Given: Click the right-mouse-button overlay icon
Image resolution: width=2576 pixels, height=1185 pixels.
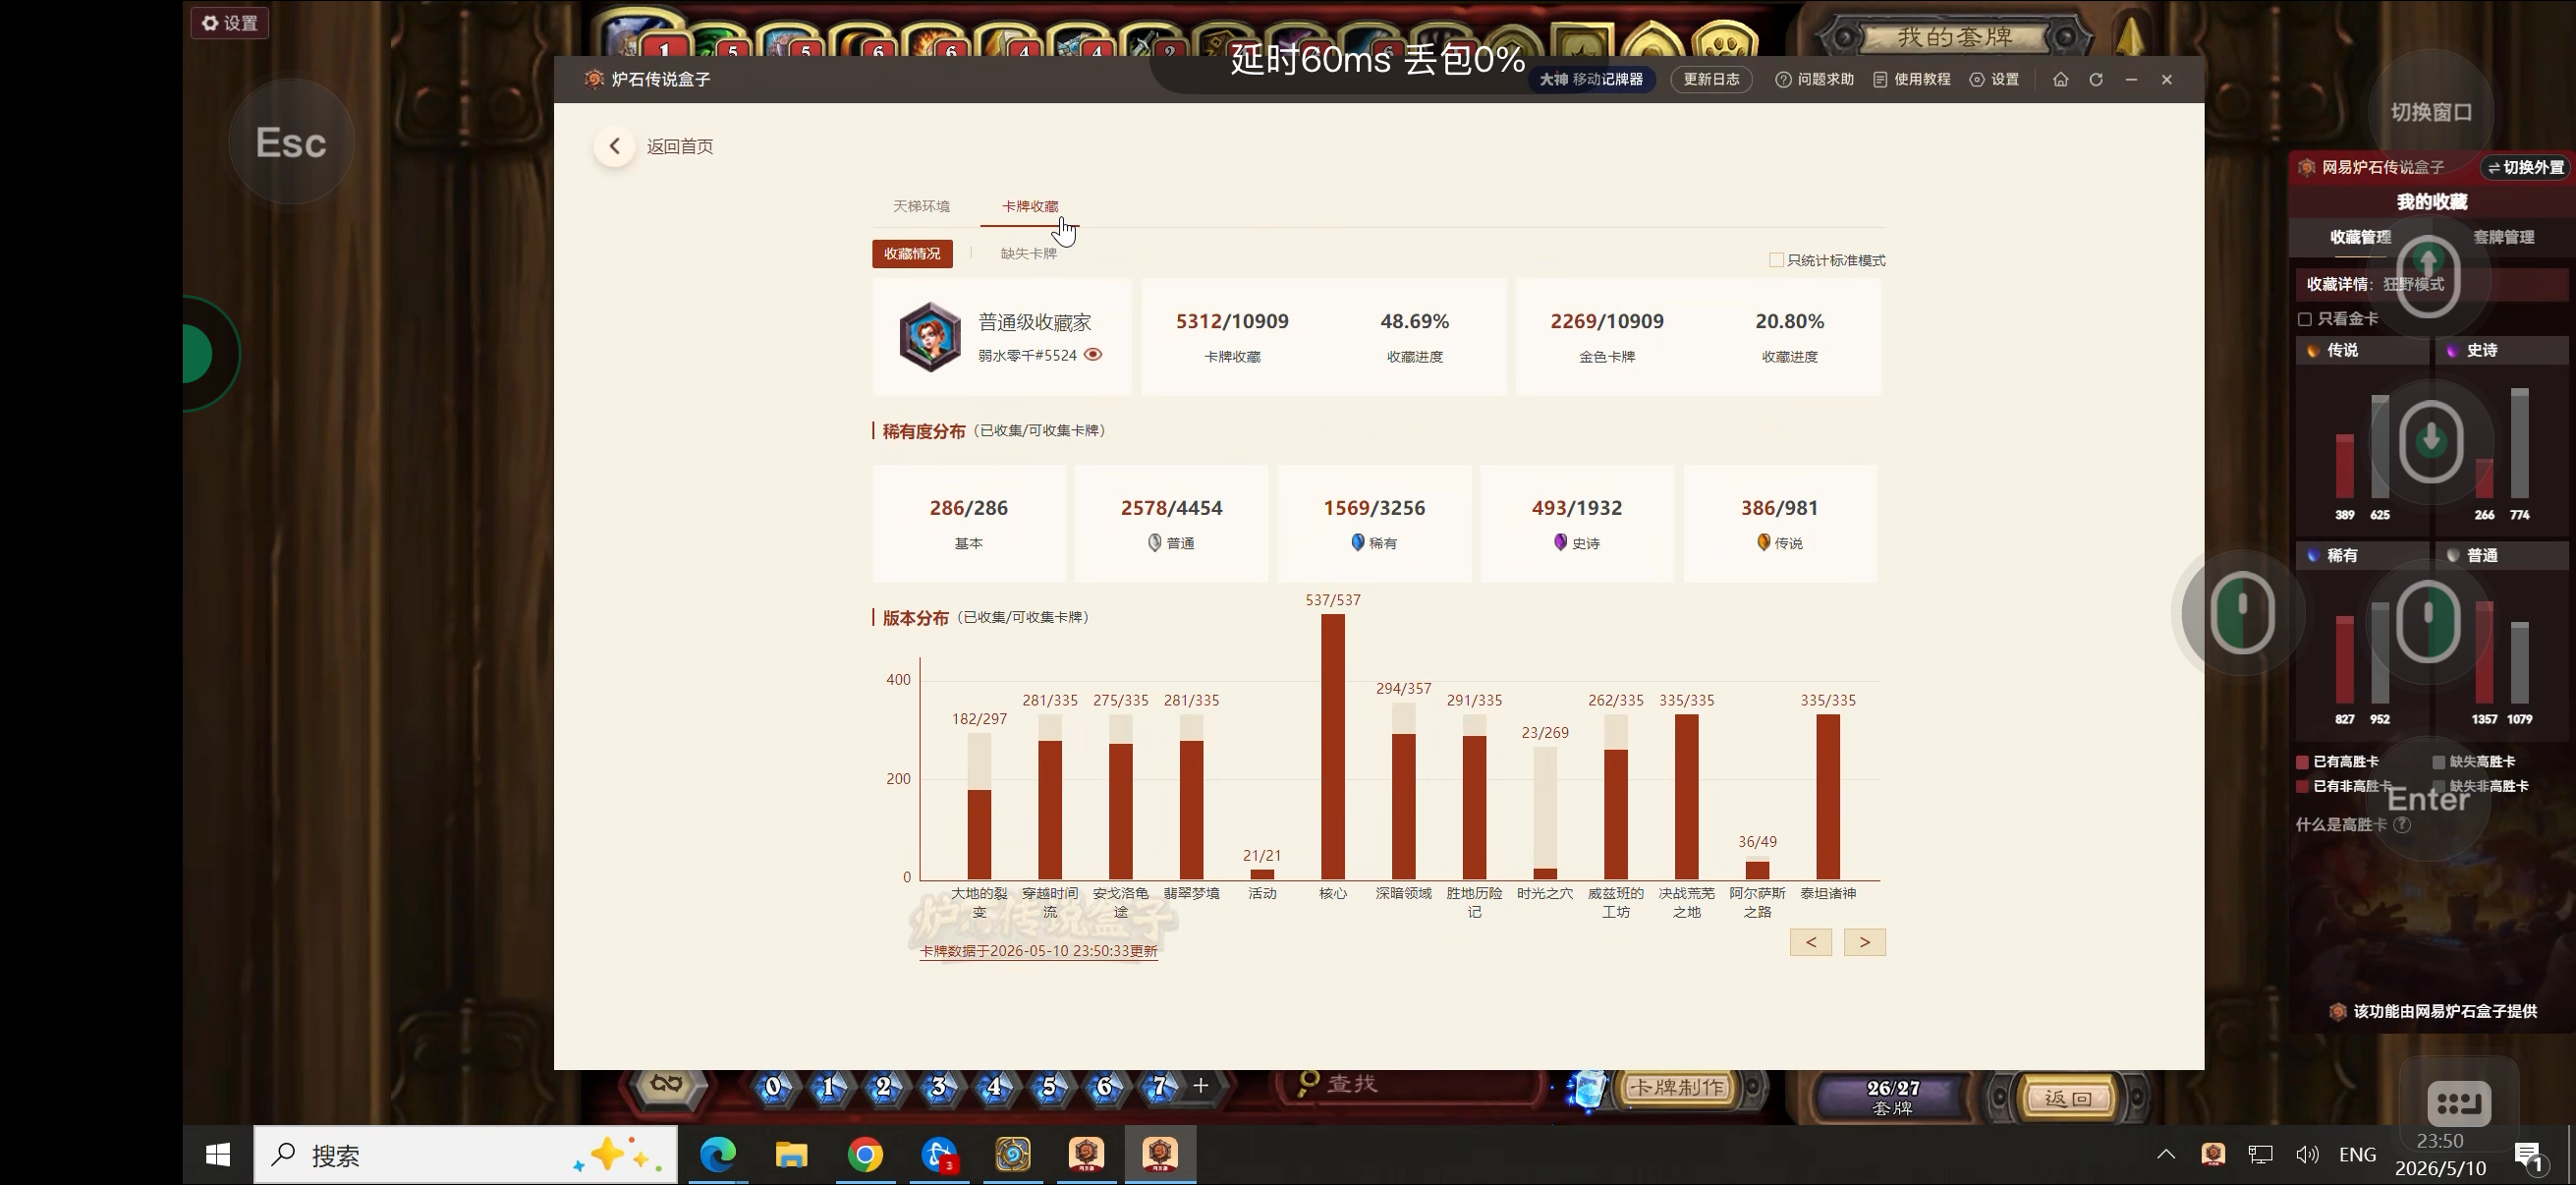Looking at the screenshot, I should [2429, 621].
